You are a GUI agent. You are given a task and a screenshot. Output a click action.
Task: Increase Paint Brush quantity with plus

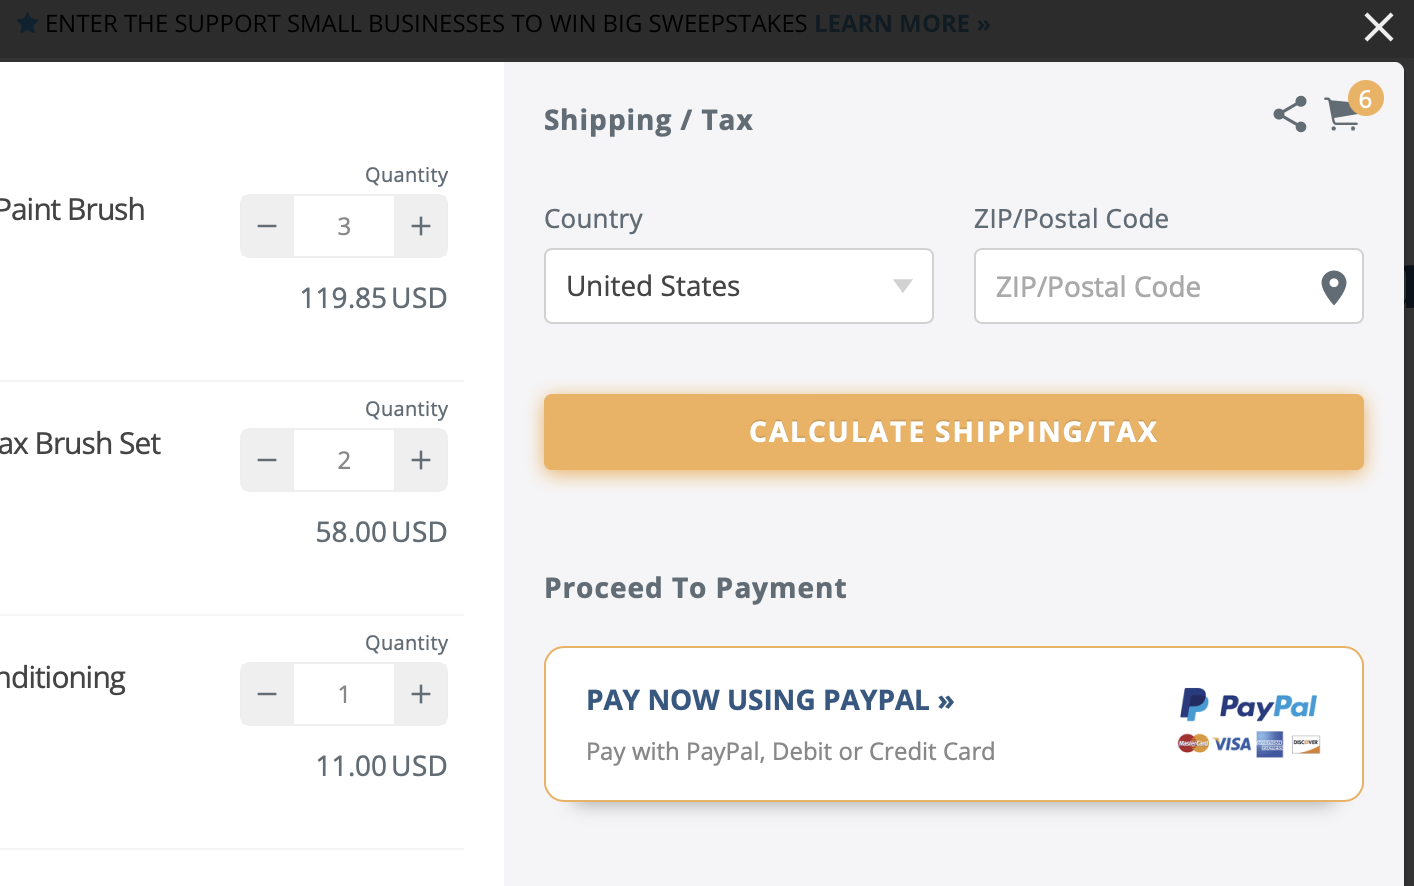coord(421,226)
